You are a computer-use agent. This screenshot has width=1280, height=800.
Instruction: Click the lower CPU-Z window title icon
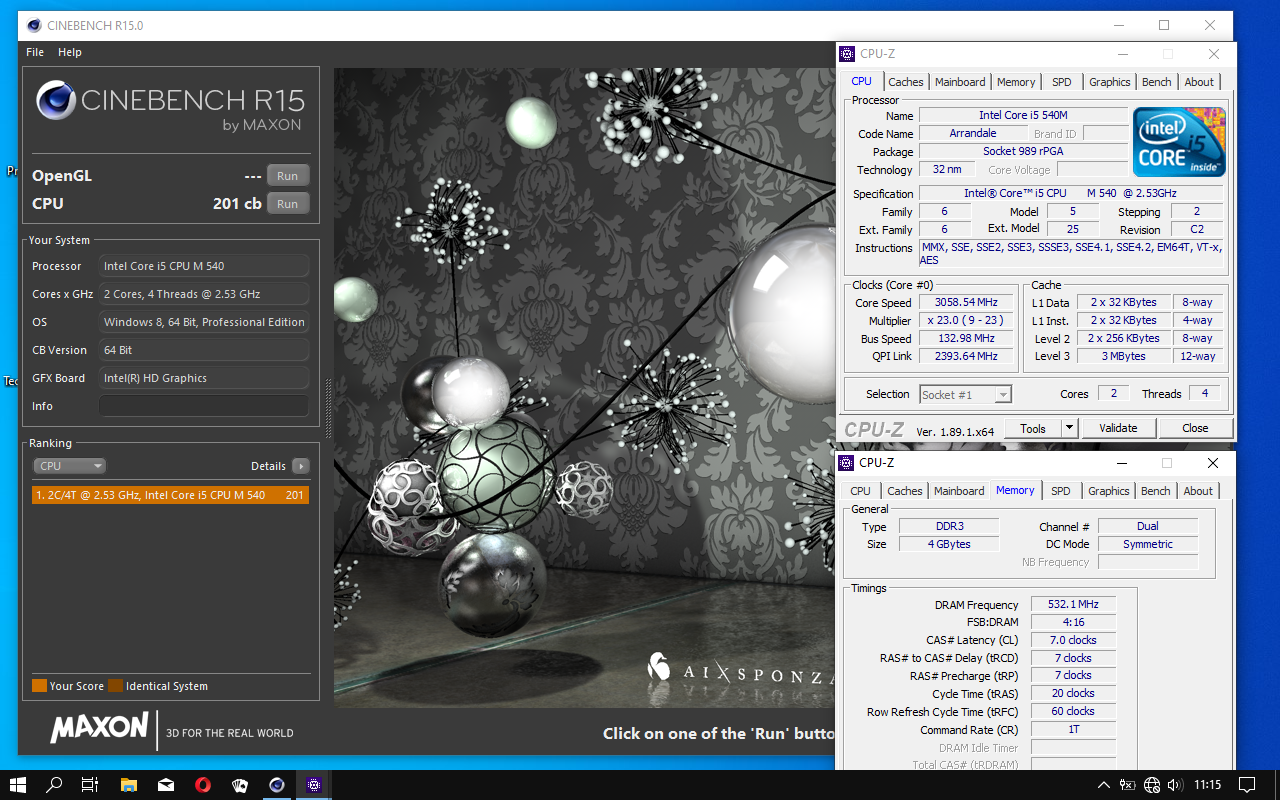click(846, 463)
